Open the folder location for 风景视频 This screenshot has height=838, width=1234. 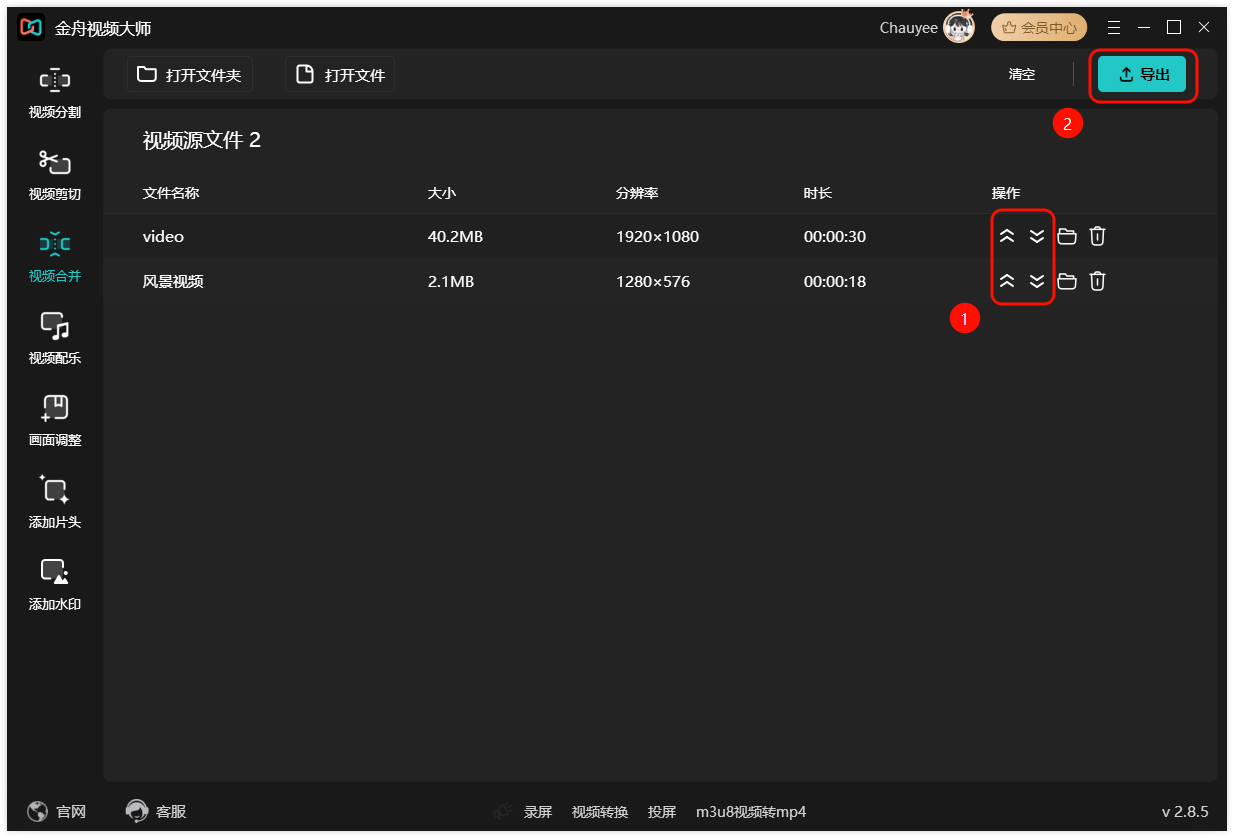pos(1067,281)
